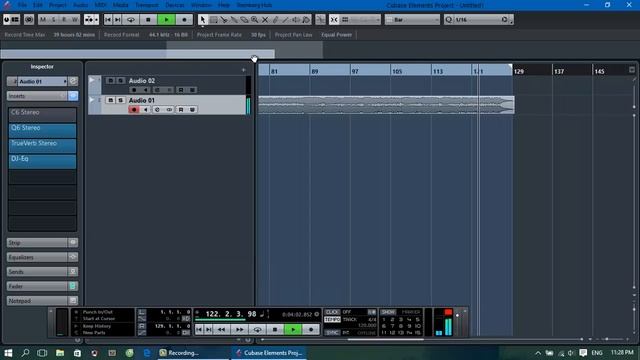Select the Mute X tool

coord(265,20)
